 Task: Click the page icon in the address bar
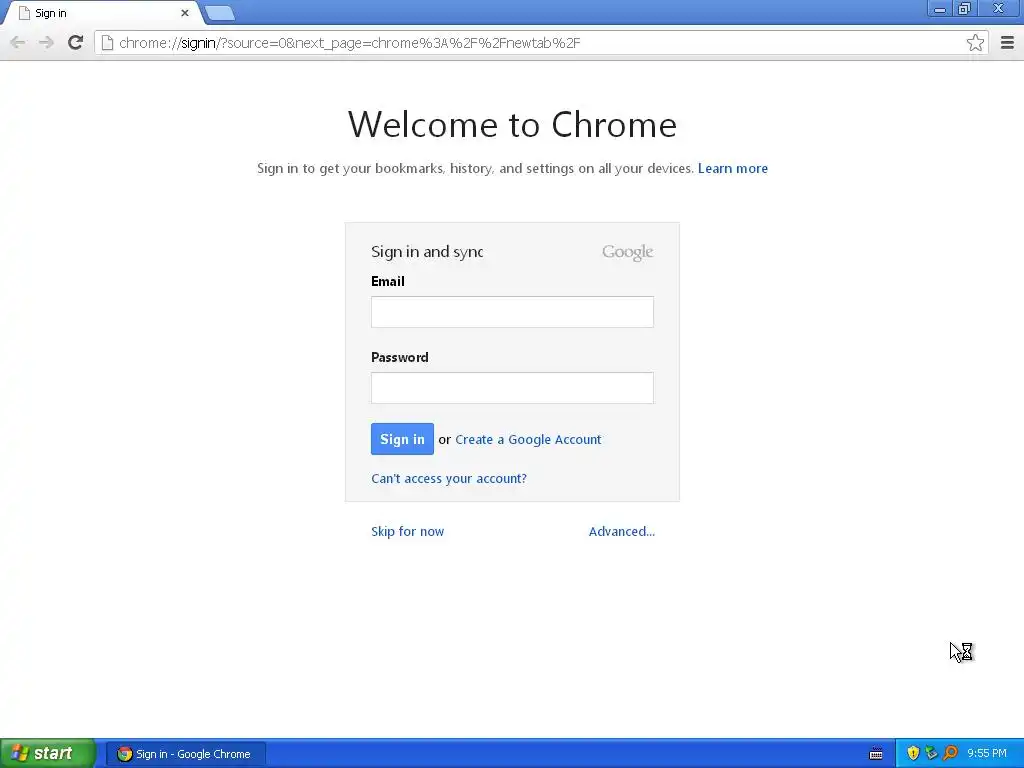pyautogui.click(x=107, y=42)
